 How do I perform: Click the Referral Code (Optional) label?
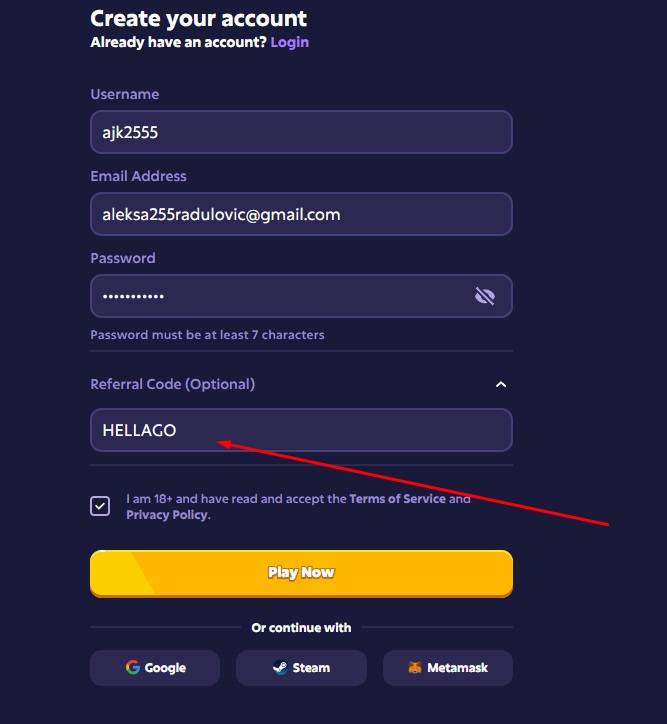click(x=172, y=384)
